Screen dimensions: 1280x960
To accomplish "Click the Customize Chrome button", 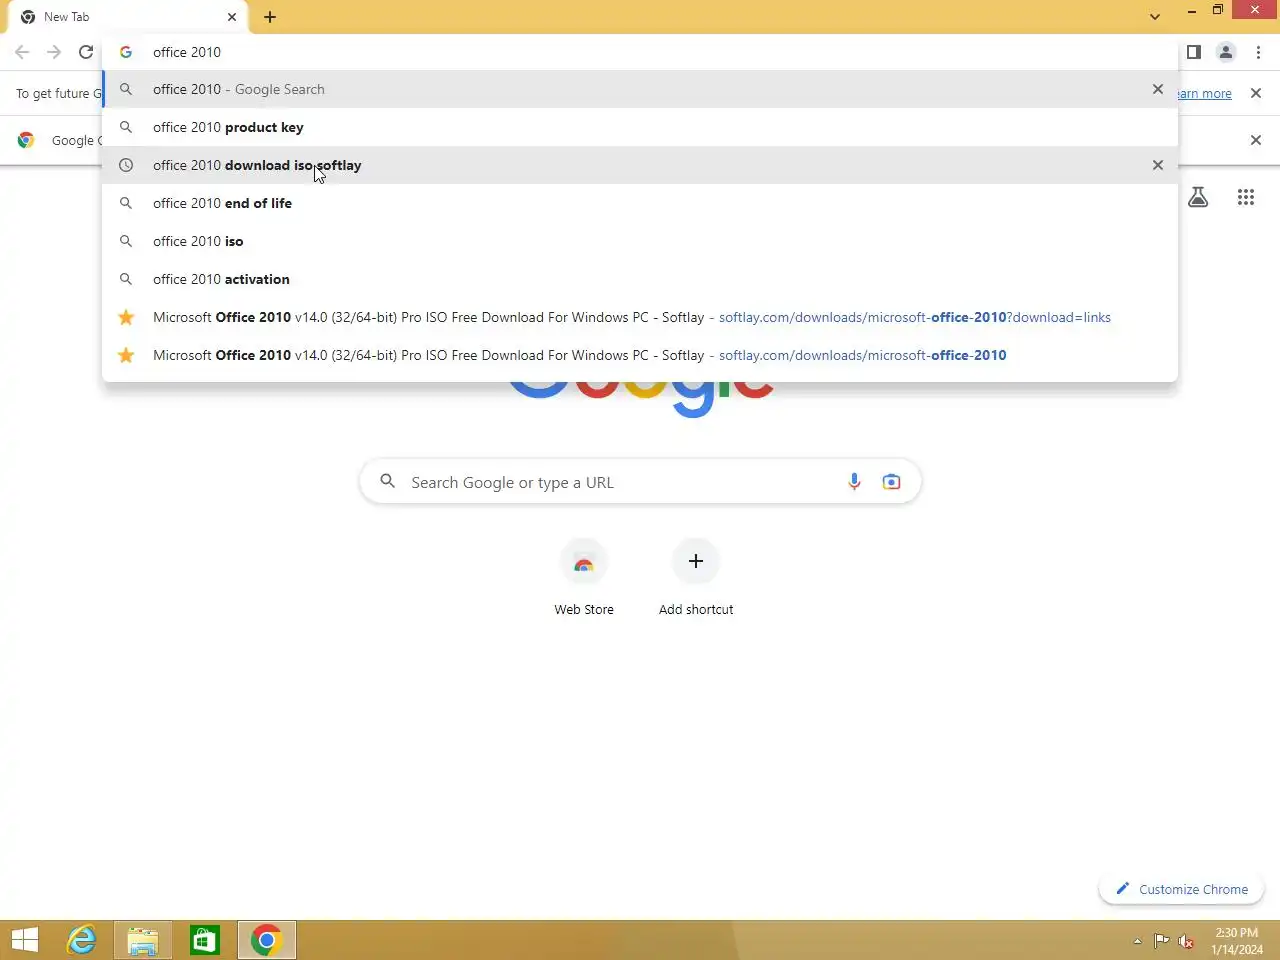I will click(x=1182, y=889).
